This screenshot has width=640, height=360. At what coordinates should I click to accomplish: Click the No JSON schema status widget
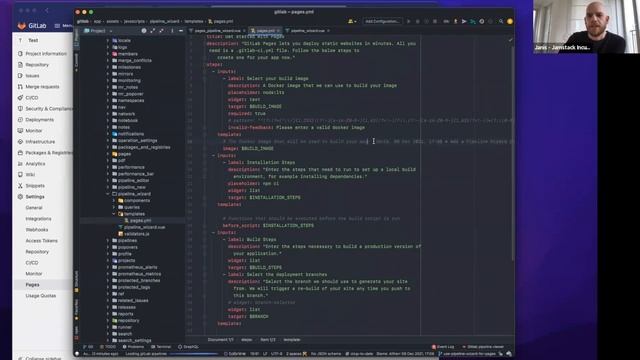(325, 353)
